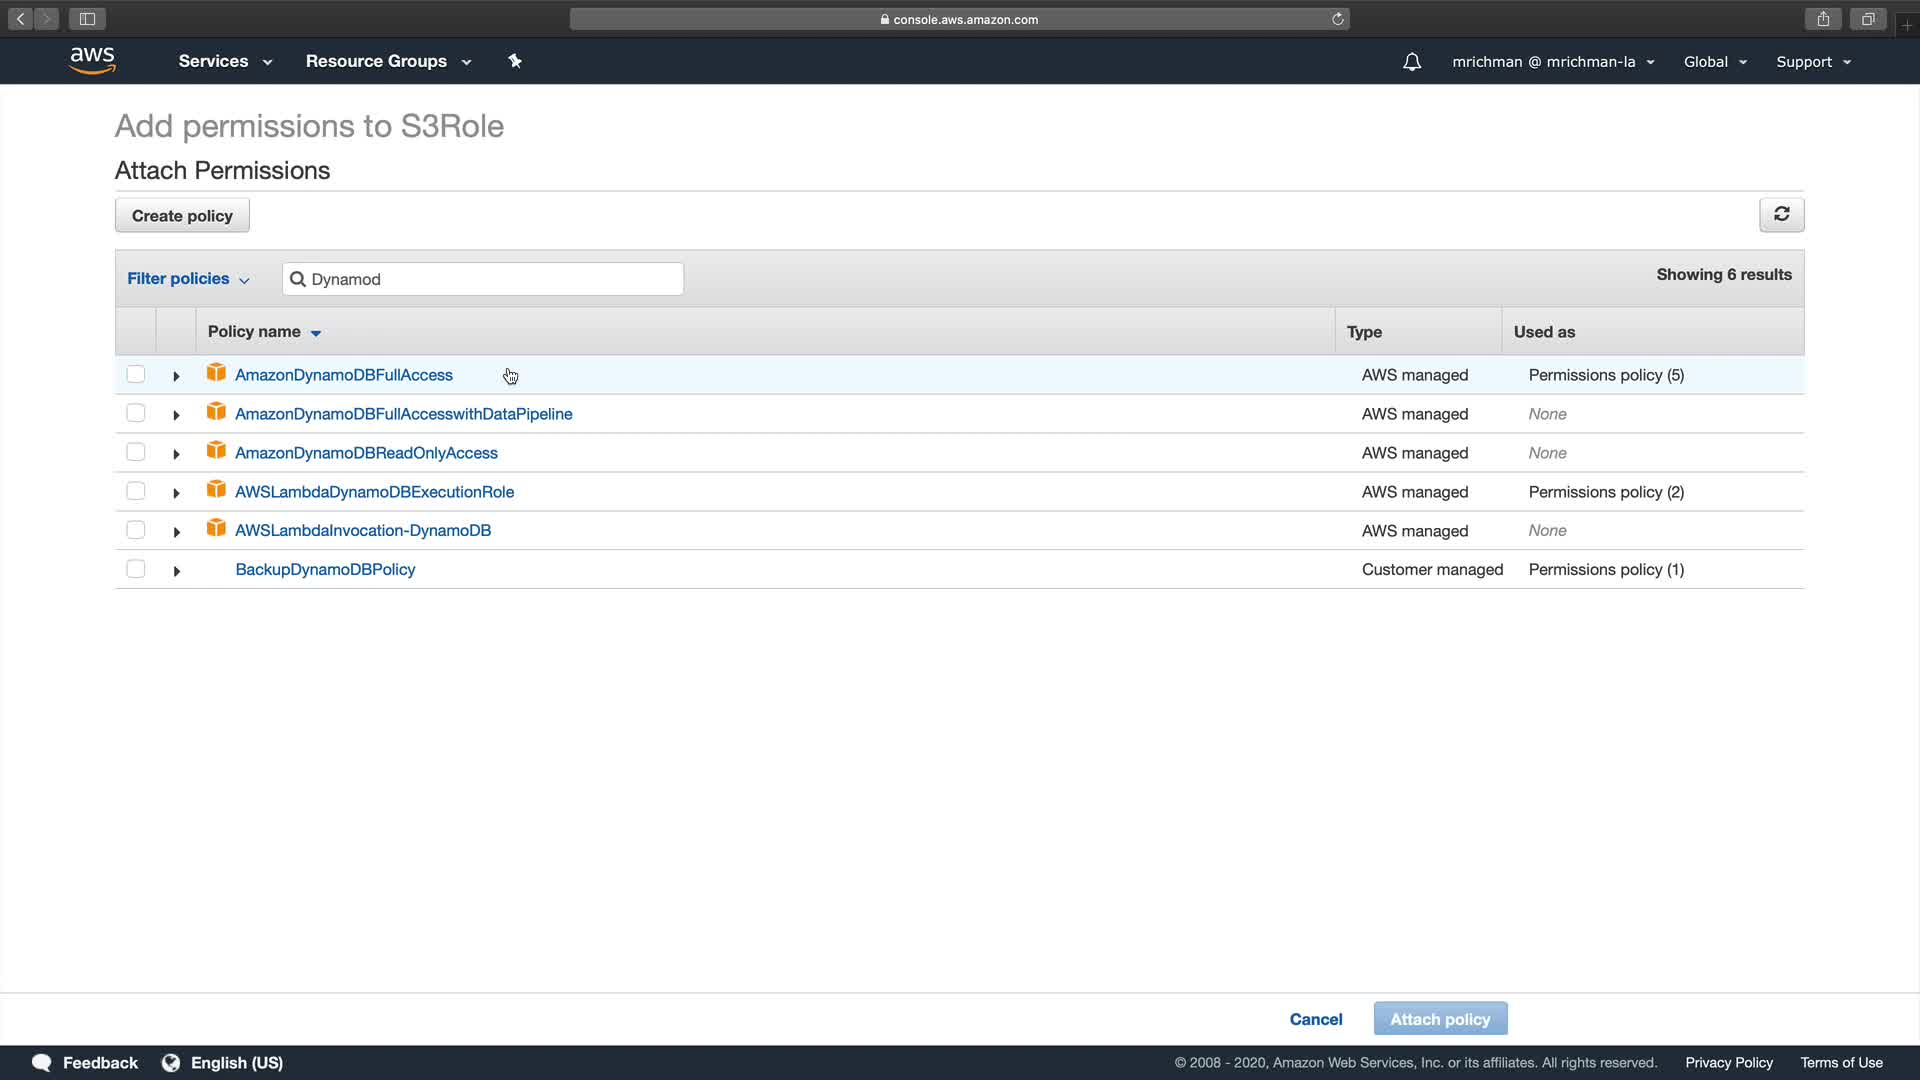Open the Resource Groups menu

[388, 61]
